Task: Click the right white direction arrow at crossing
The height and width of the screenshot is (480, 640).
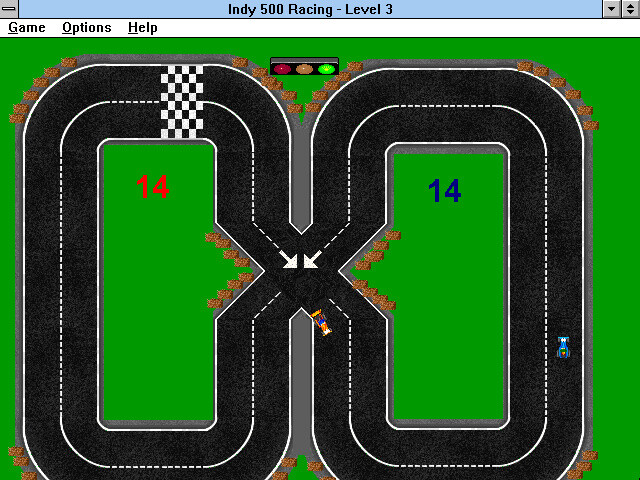Action: click(x=312, y=259)
